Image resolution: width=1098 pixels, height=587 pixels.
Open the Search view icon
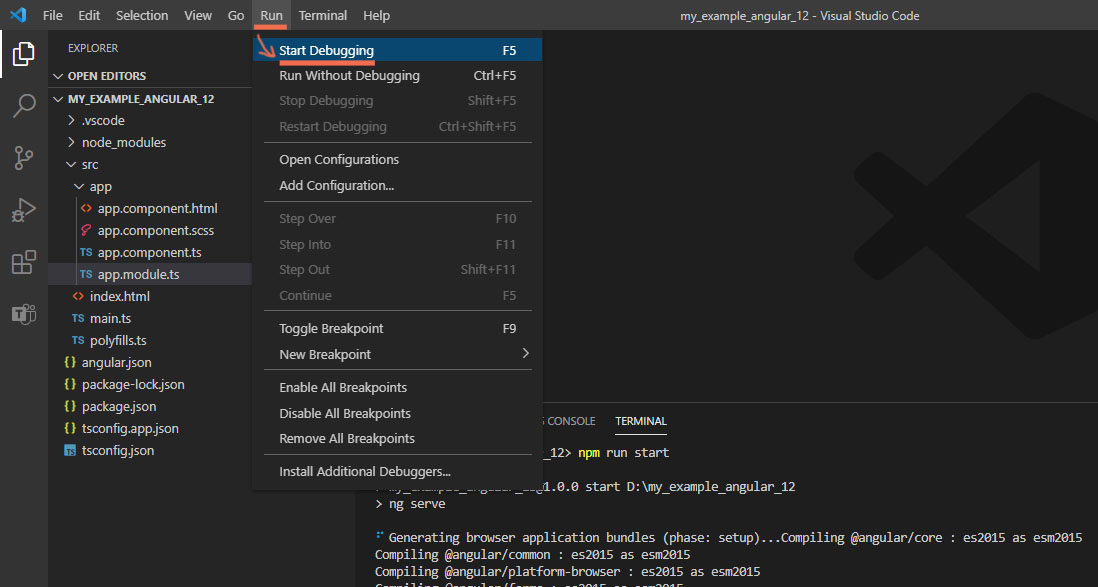[x=23, y=106]
